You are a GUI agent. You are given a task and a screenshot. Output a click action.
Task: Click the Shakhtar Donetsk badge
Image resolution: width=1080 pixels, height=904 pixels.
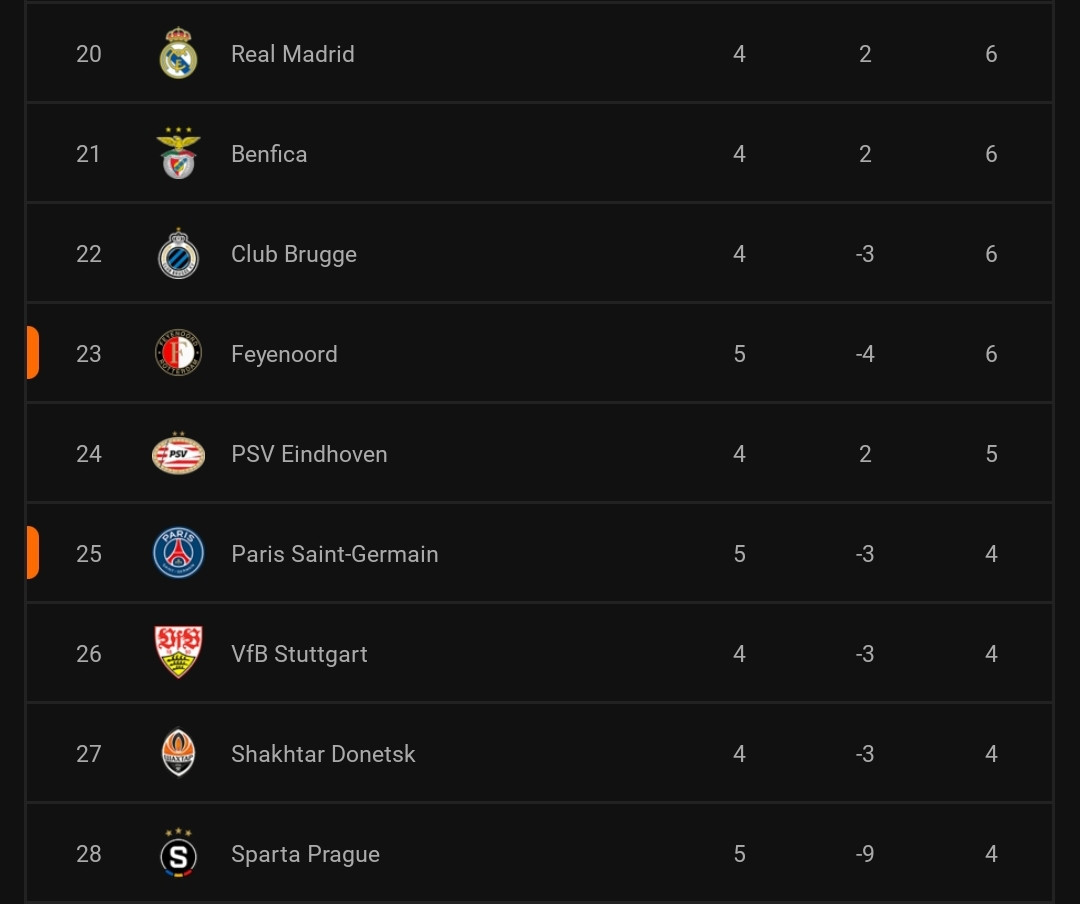click(x=178, y=752)
